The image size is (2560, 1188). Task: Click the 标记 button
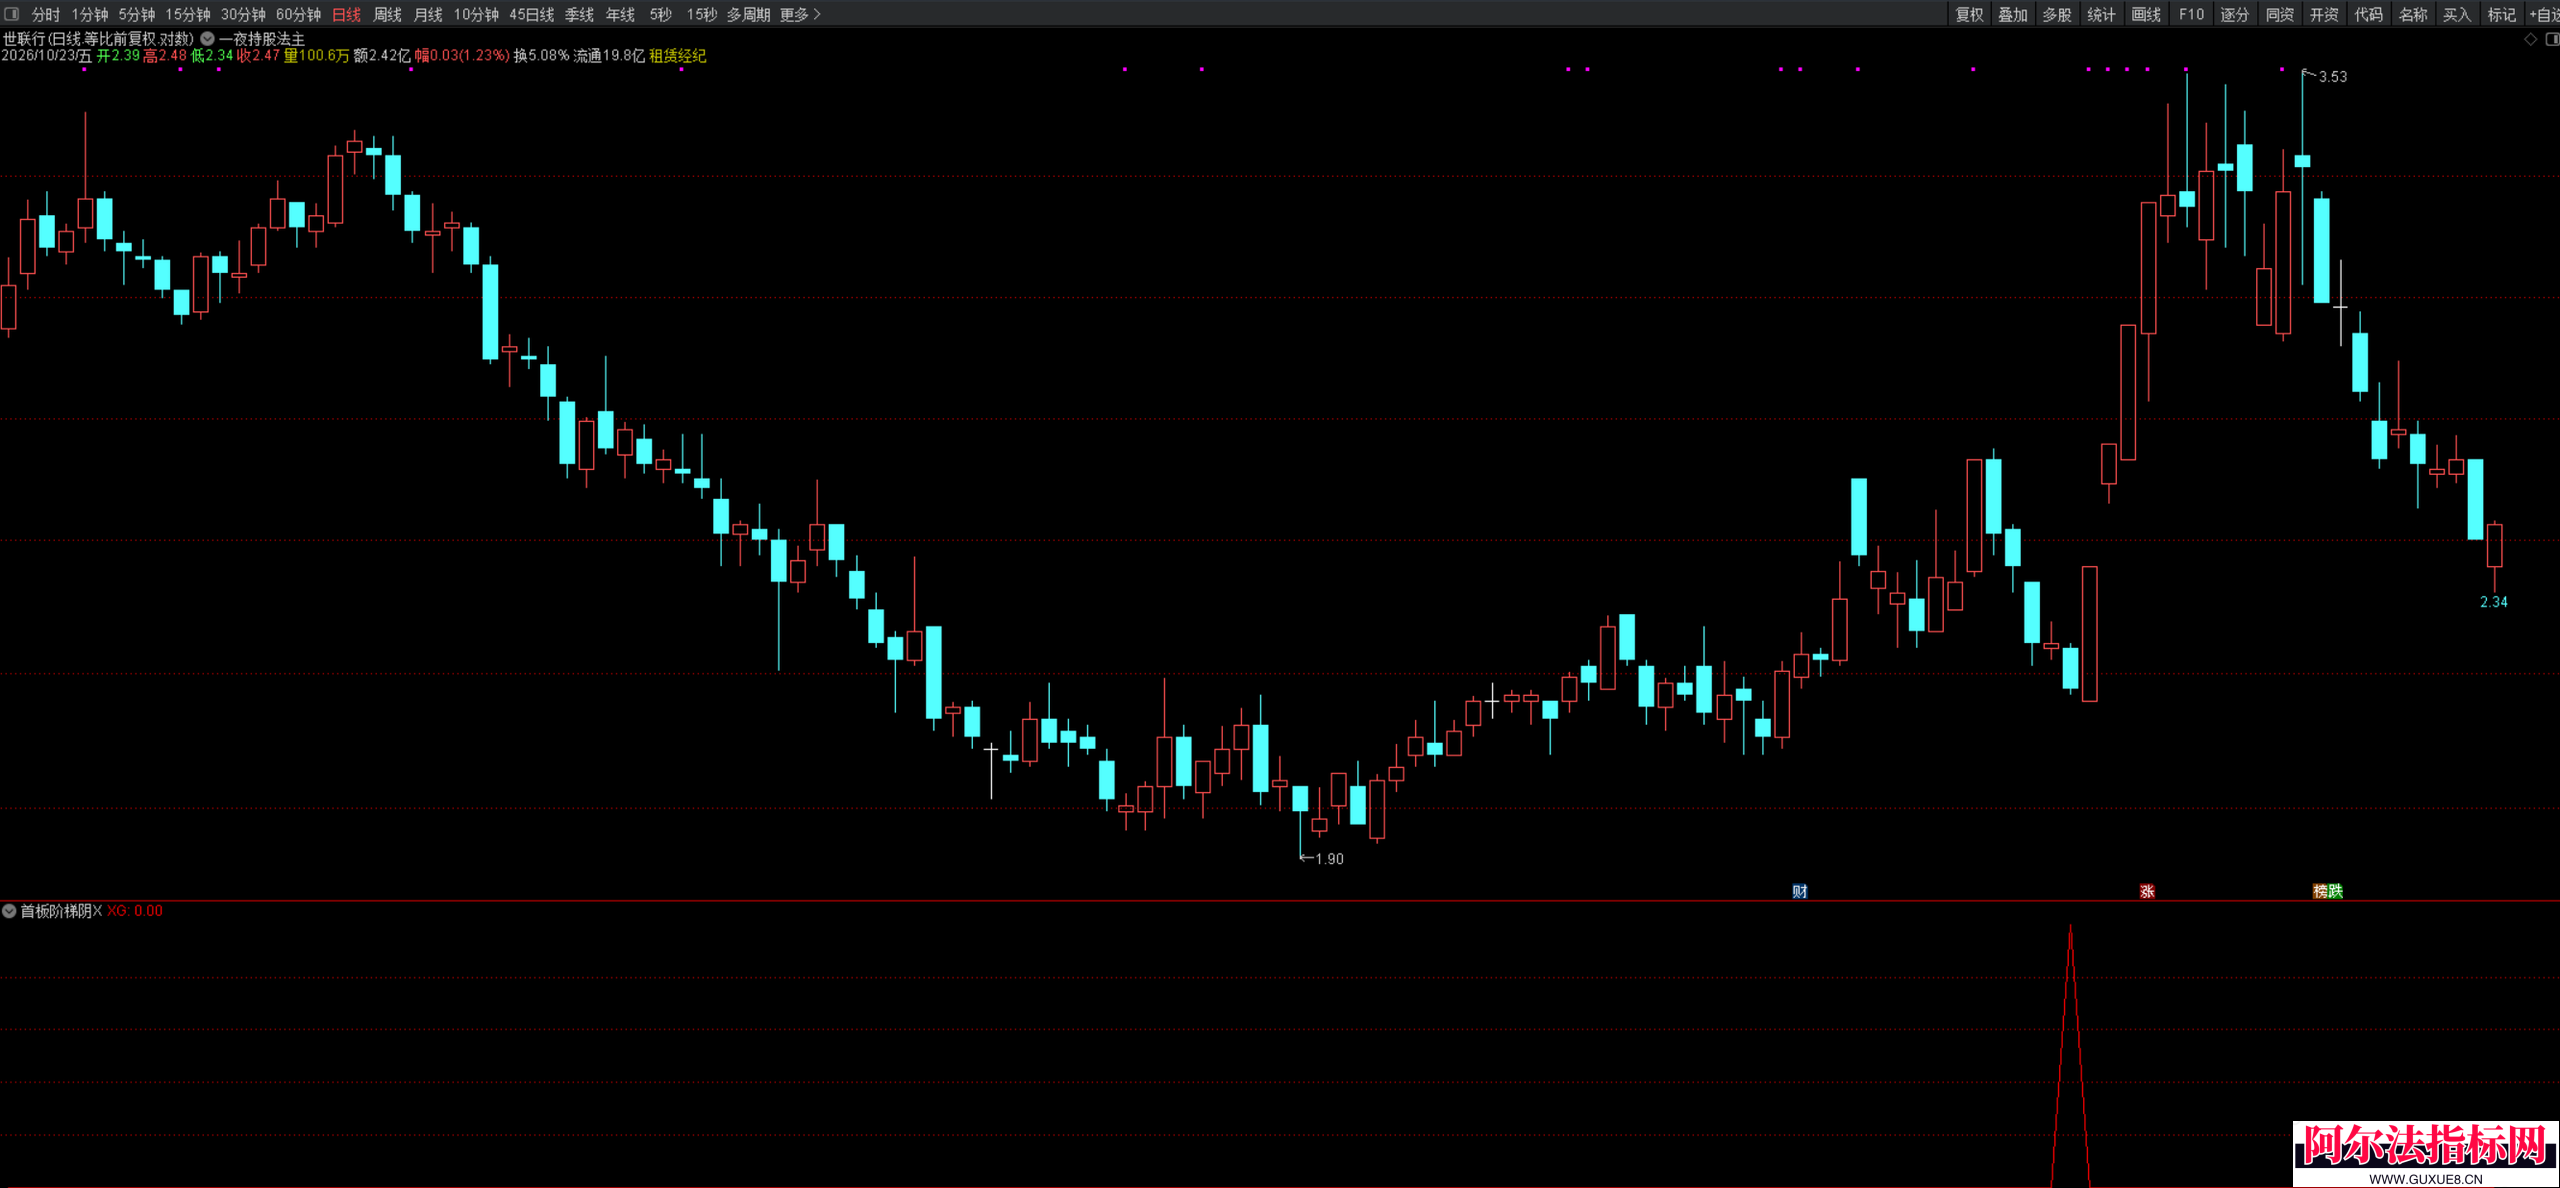pyautogui.click(x=2501, y=14)
